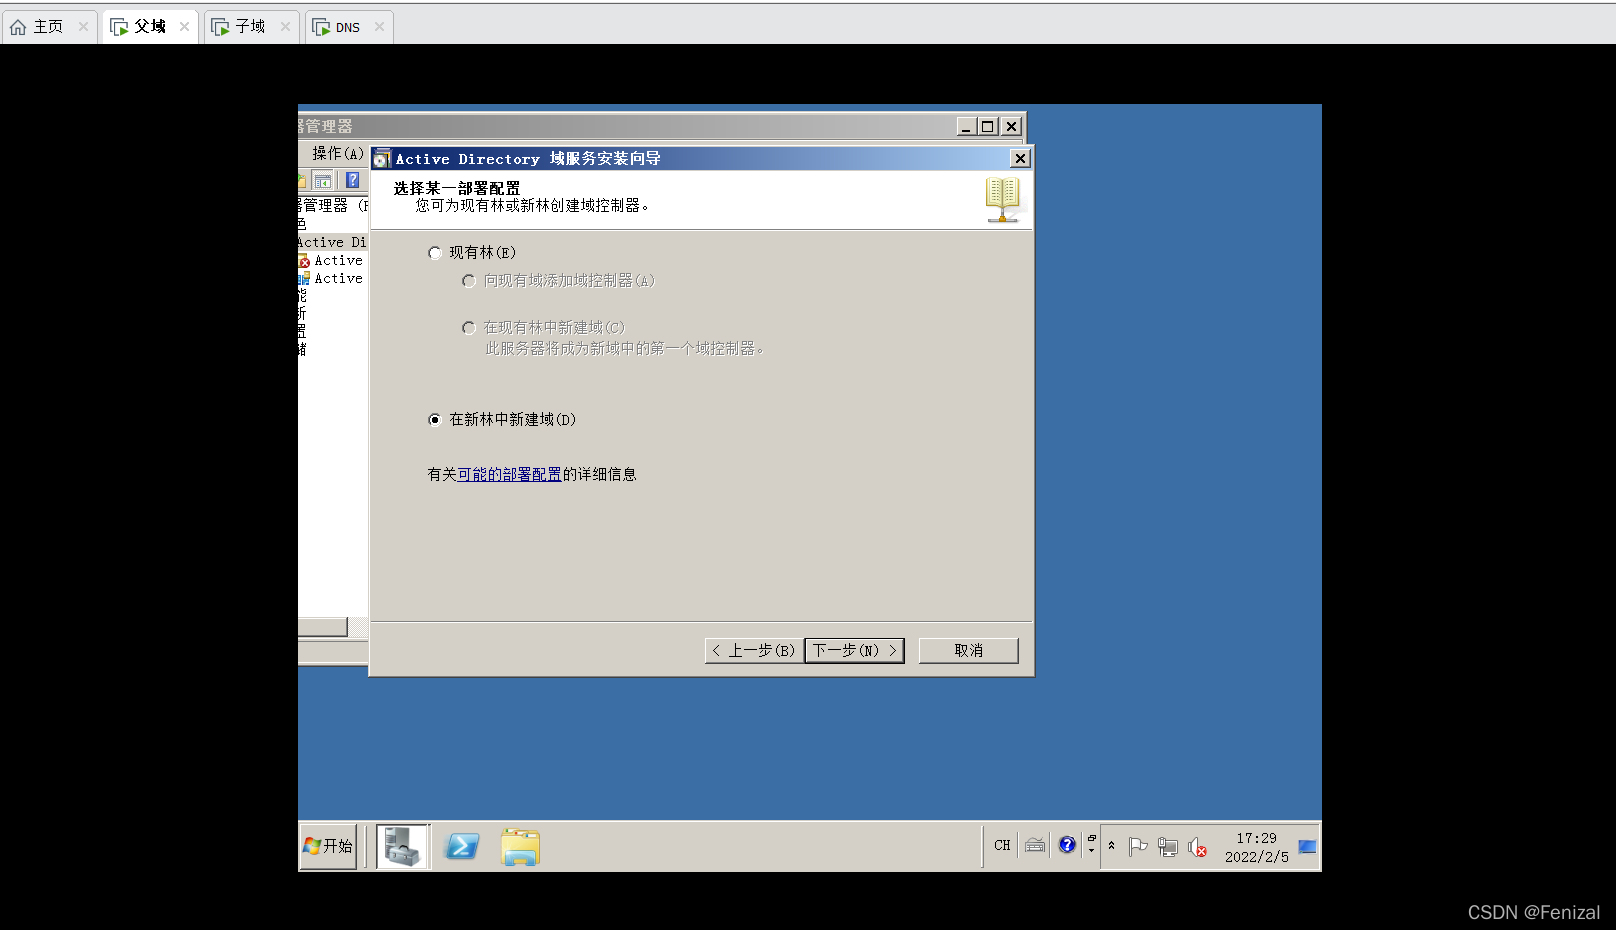
Task: Select second Active tree item in Server Manager
Action: (333, 279)
